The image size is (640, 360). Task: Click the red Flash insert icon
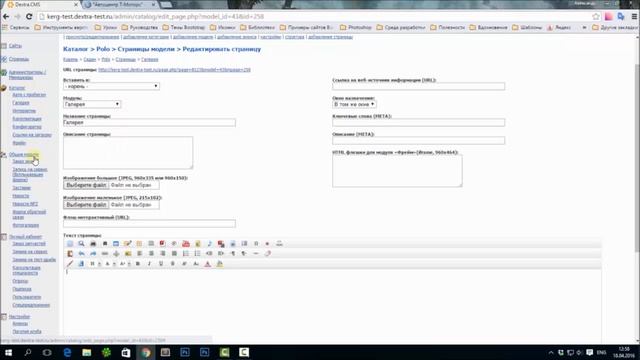[x=162, y=244]
